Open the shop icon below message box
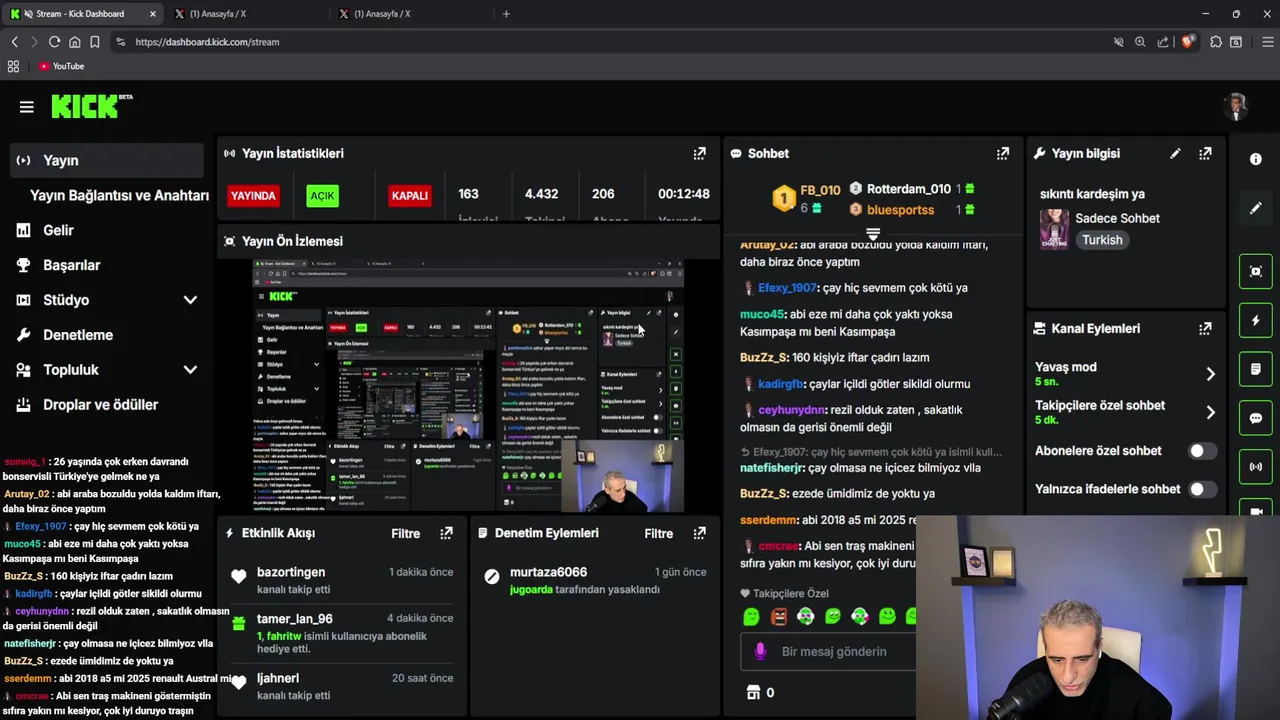The width and height of the screenshot is (1280, 720). (754, 692)
